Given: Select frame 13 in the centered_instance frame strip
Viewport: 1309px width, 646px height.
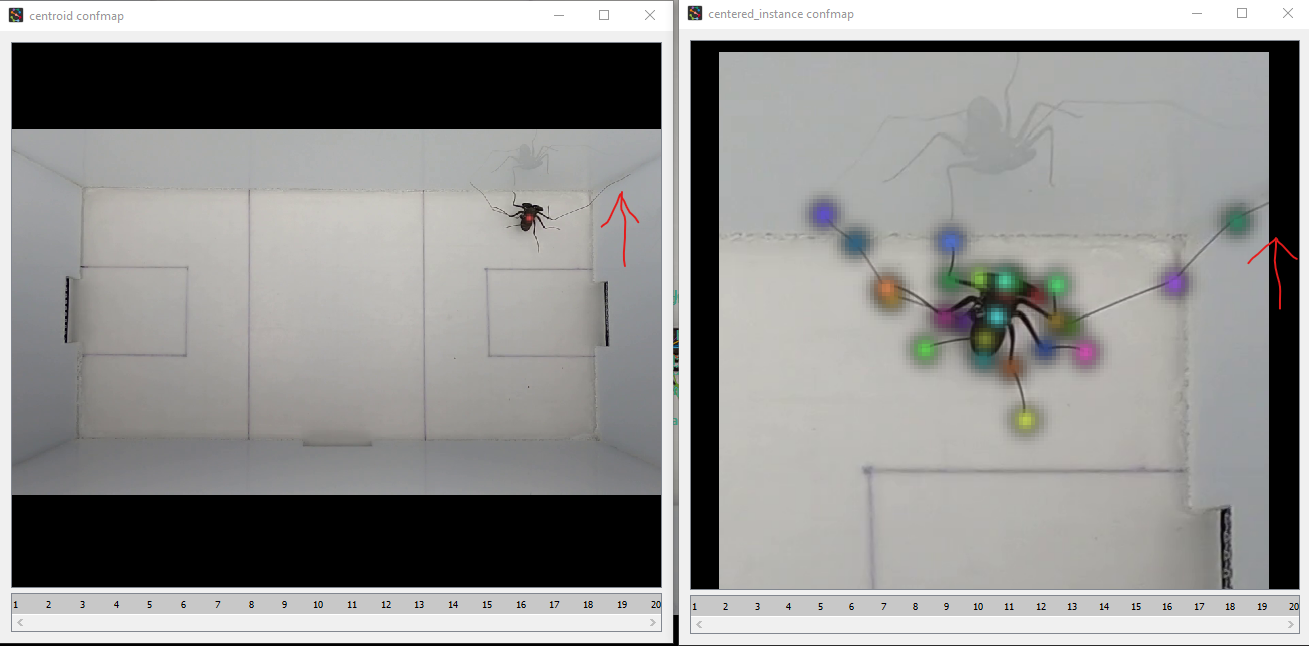Looking at the screenshot, I should (1071, 606).
